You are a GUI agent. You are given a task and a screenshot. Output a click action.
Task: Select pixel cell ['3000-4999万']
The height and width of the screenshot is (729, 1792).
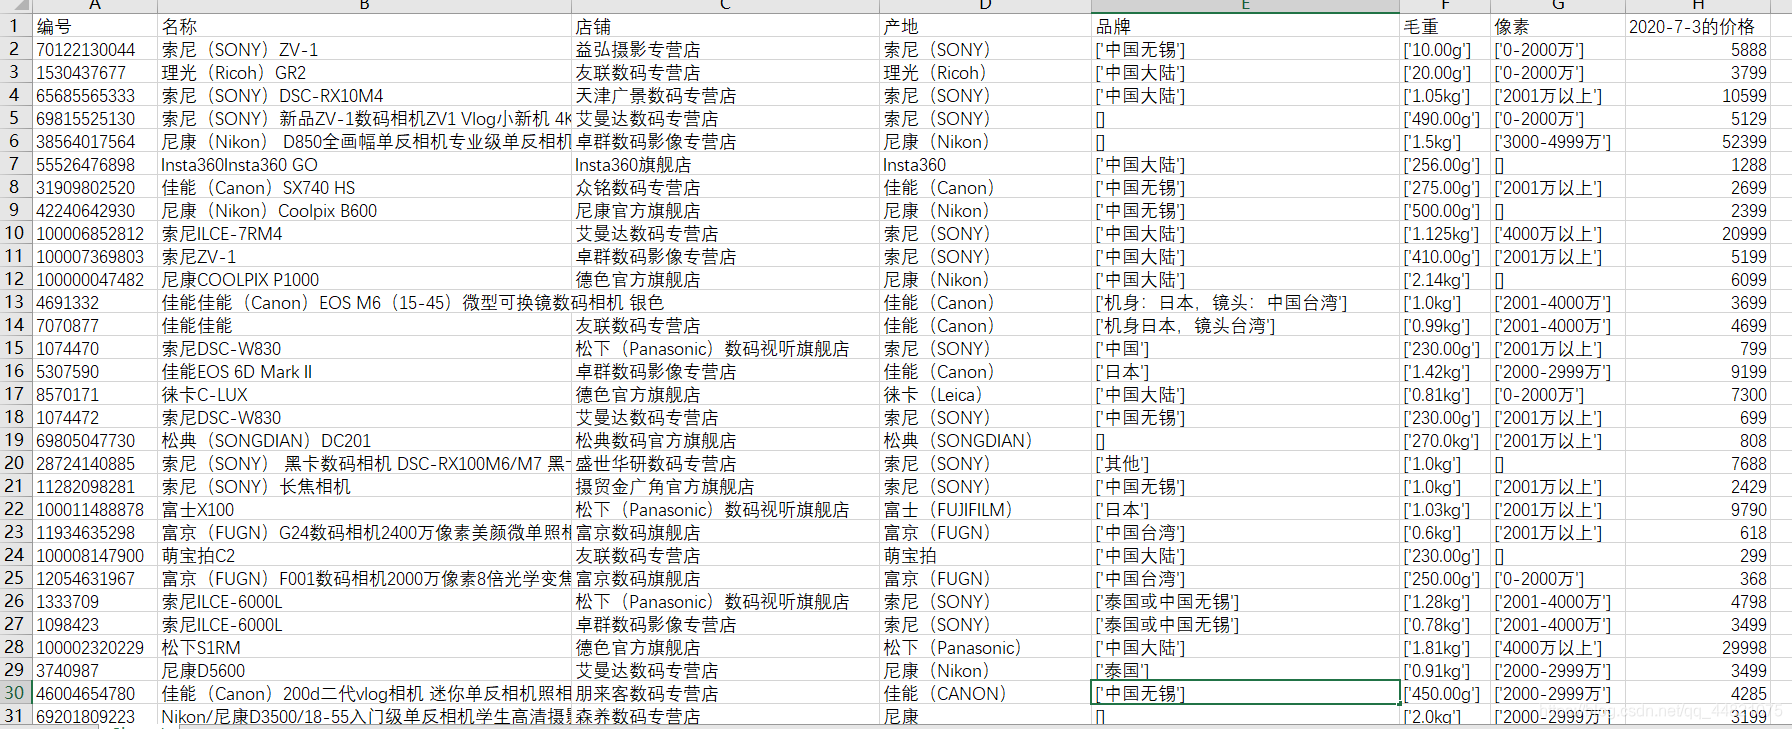click(1558, 141)
